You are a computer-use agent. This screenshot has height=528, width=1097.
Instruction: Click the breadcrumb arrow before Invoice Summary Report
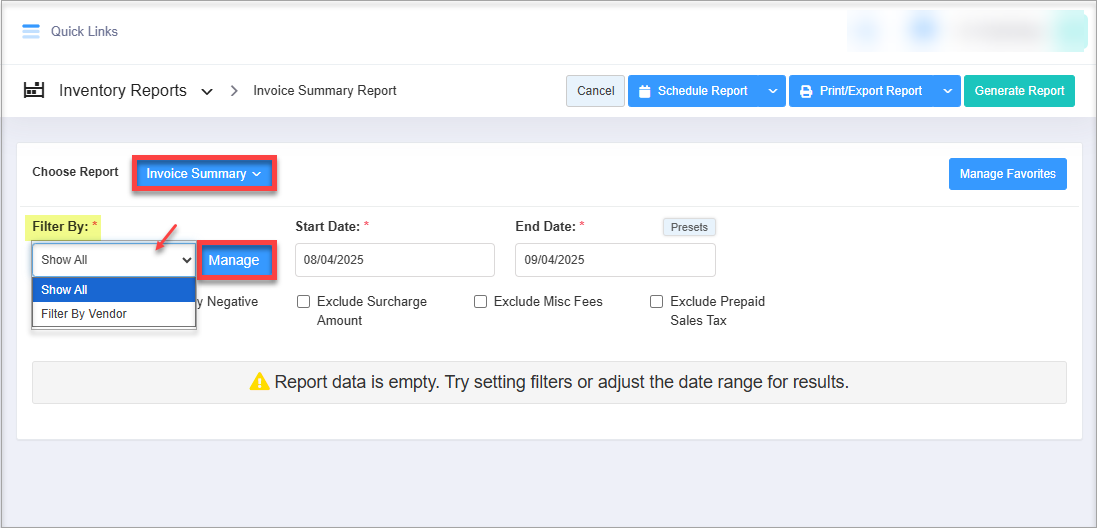coord(234,91)
